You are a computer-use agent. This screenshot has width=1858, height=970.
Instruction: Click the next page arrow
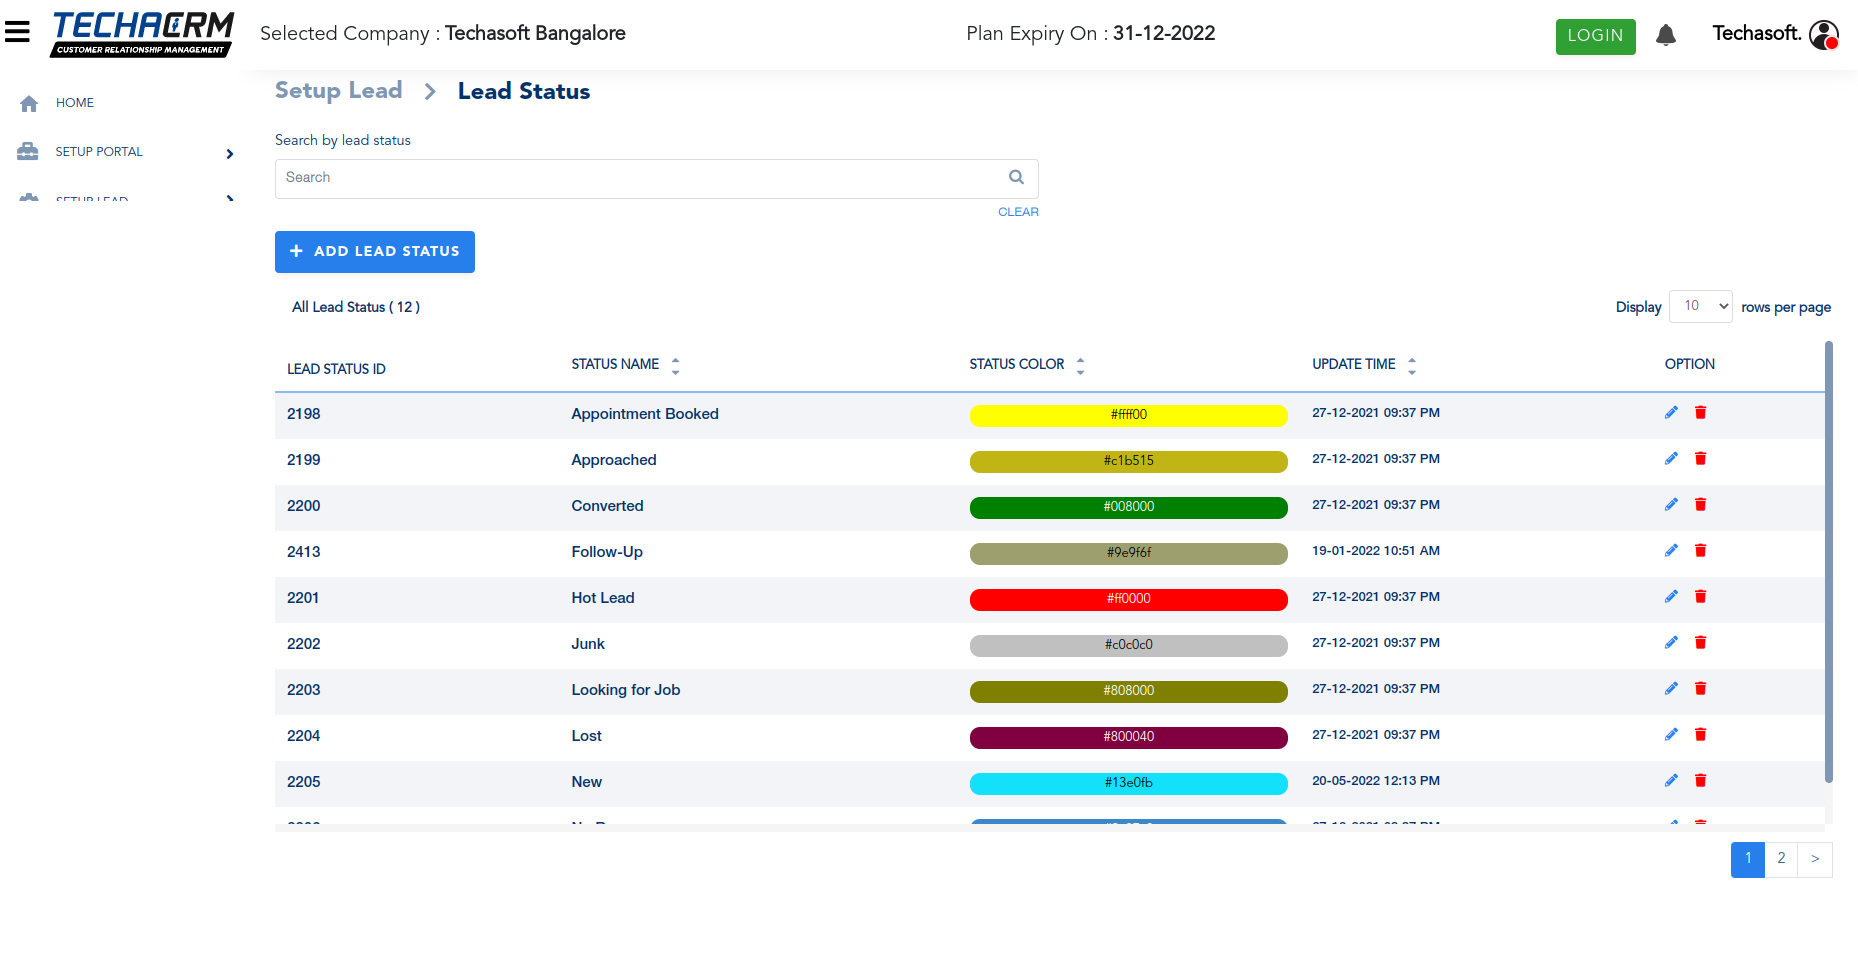[x=1815, y=859]
